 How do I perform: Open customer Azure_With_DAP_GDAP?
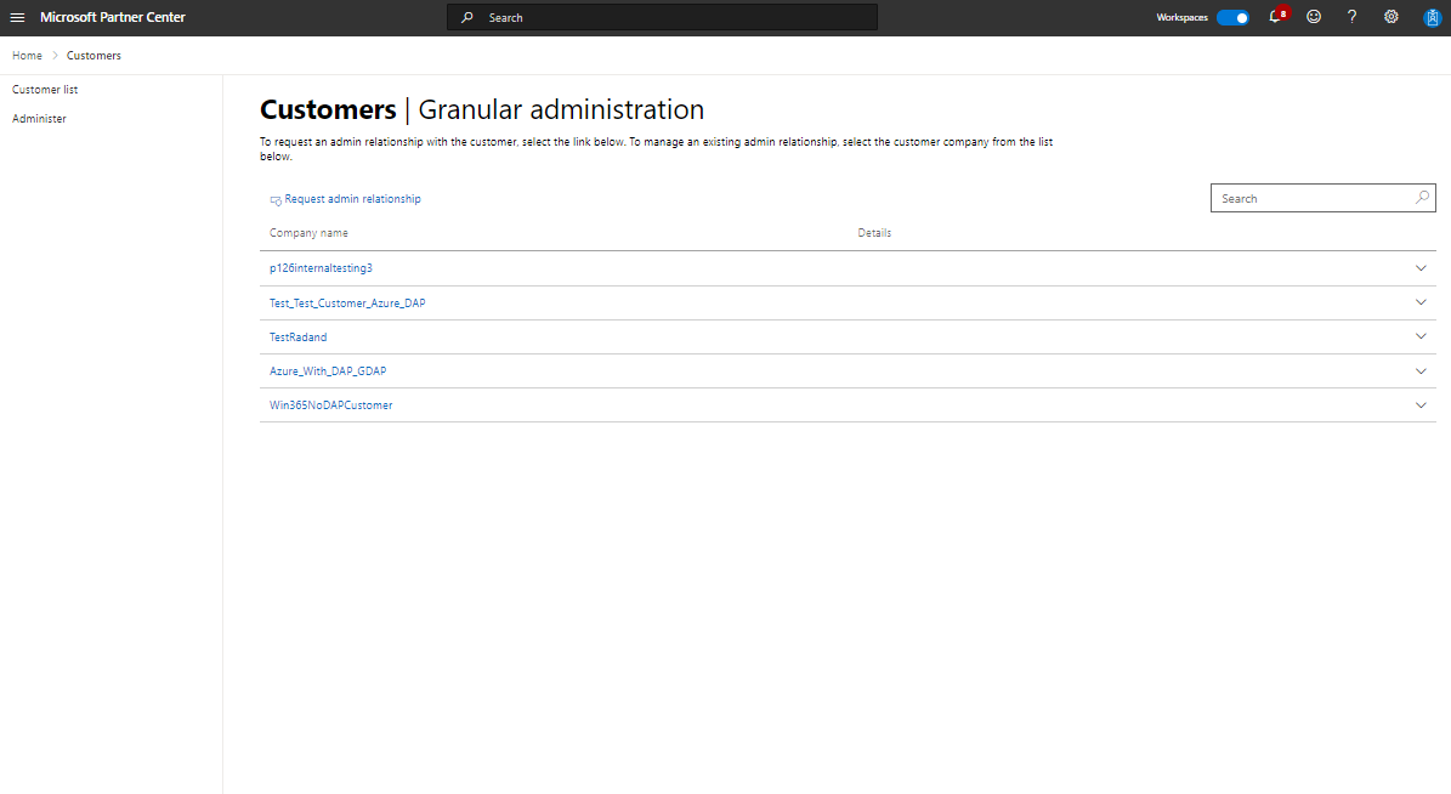pyautogui.click(x=328, y=371)
